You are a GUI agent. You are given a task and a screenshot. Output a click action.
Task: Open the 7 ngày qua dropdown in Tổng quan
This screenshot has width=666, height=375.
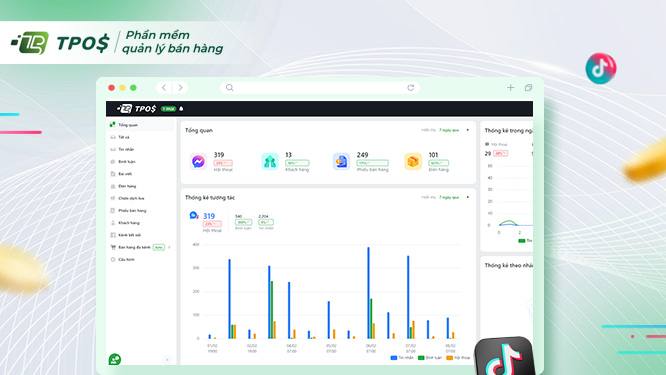pos(454,130)
